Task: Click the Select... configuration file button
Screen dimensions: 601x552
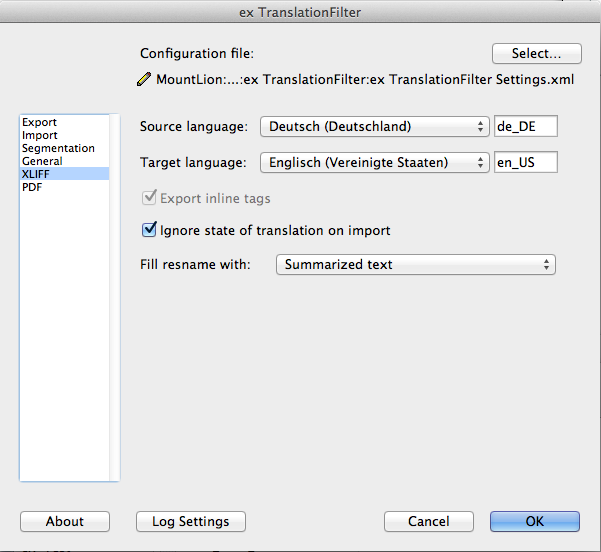Action: click(537, 53)
